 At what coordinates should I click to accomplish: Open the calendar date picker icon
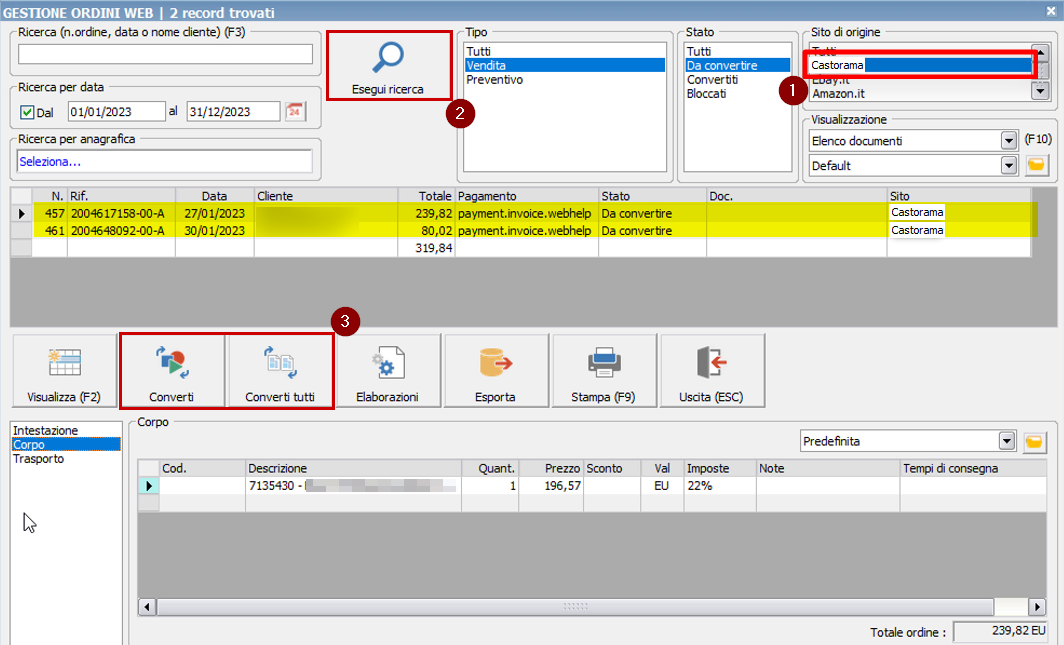295,111
